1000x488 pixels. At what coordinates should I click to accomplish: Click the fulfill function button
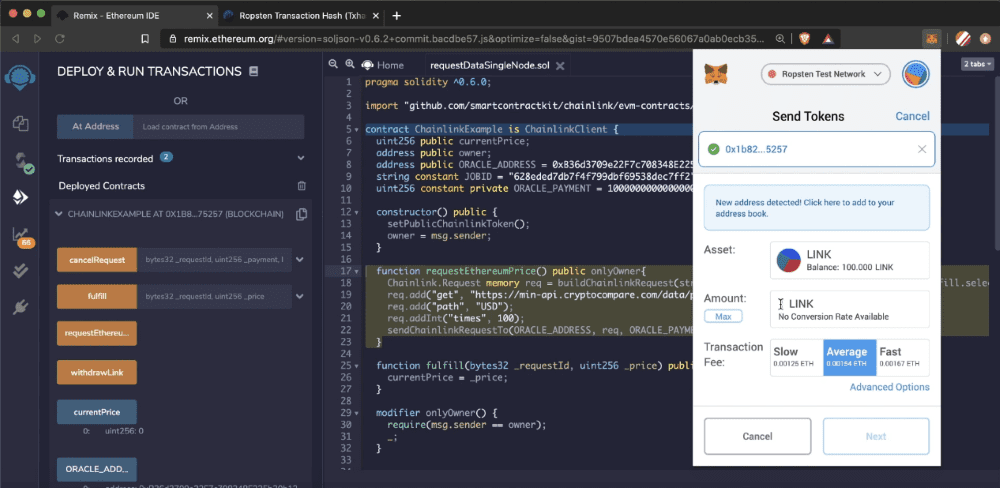click(97, 296)
